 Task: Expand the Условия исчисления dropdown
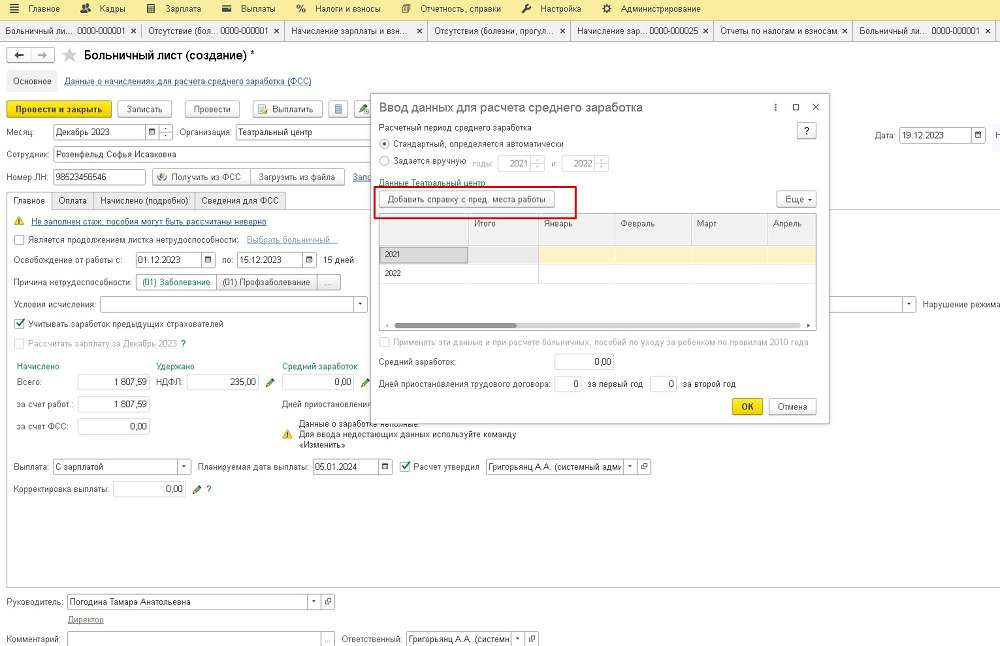(x=360, y=304)
